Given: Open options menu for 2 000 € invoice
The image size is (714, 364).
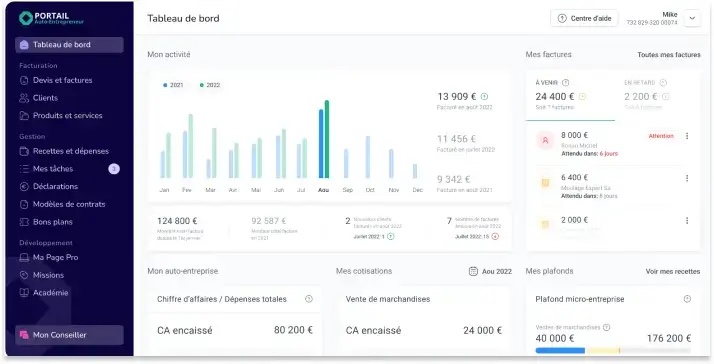Looking at the screenshot, I should pyautogui.click(x=687, y=220).
